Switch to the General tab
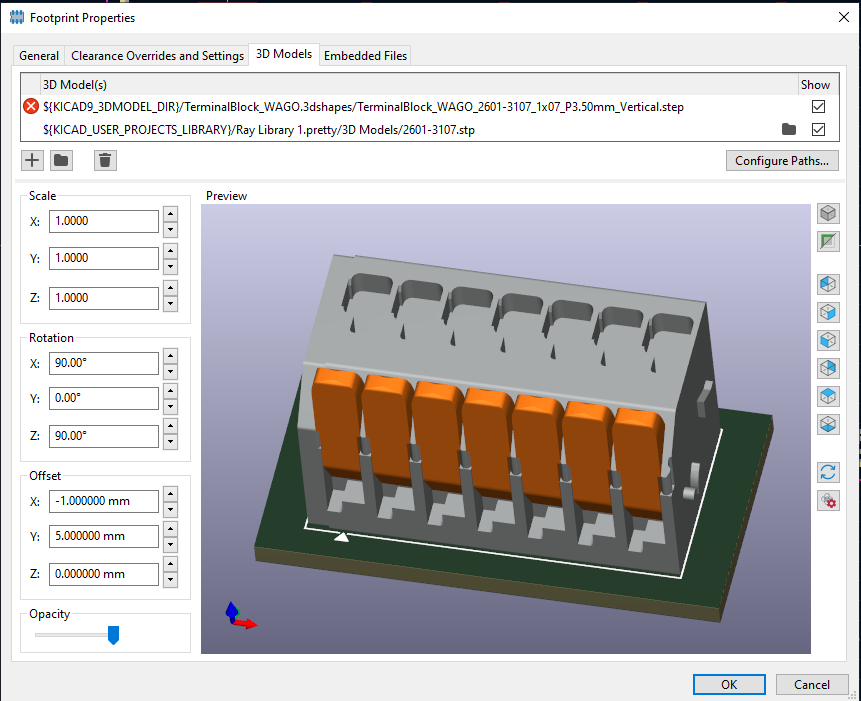Screen dimensions: 861x701 [x=39, y=56]
